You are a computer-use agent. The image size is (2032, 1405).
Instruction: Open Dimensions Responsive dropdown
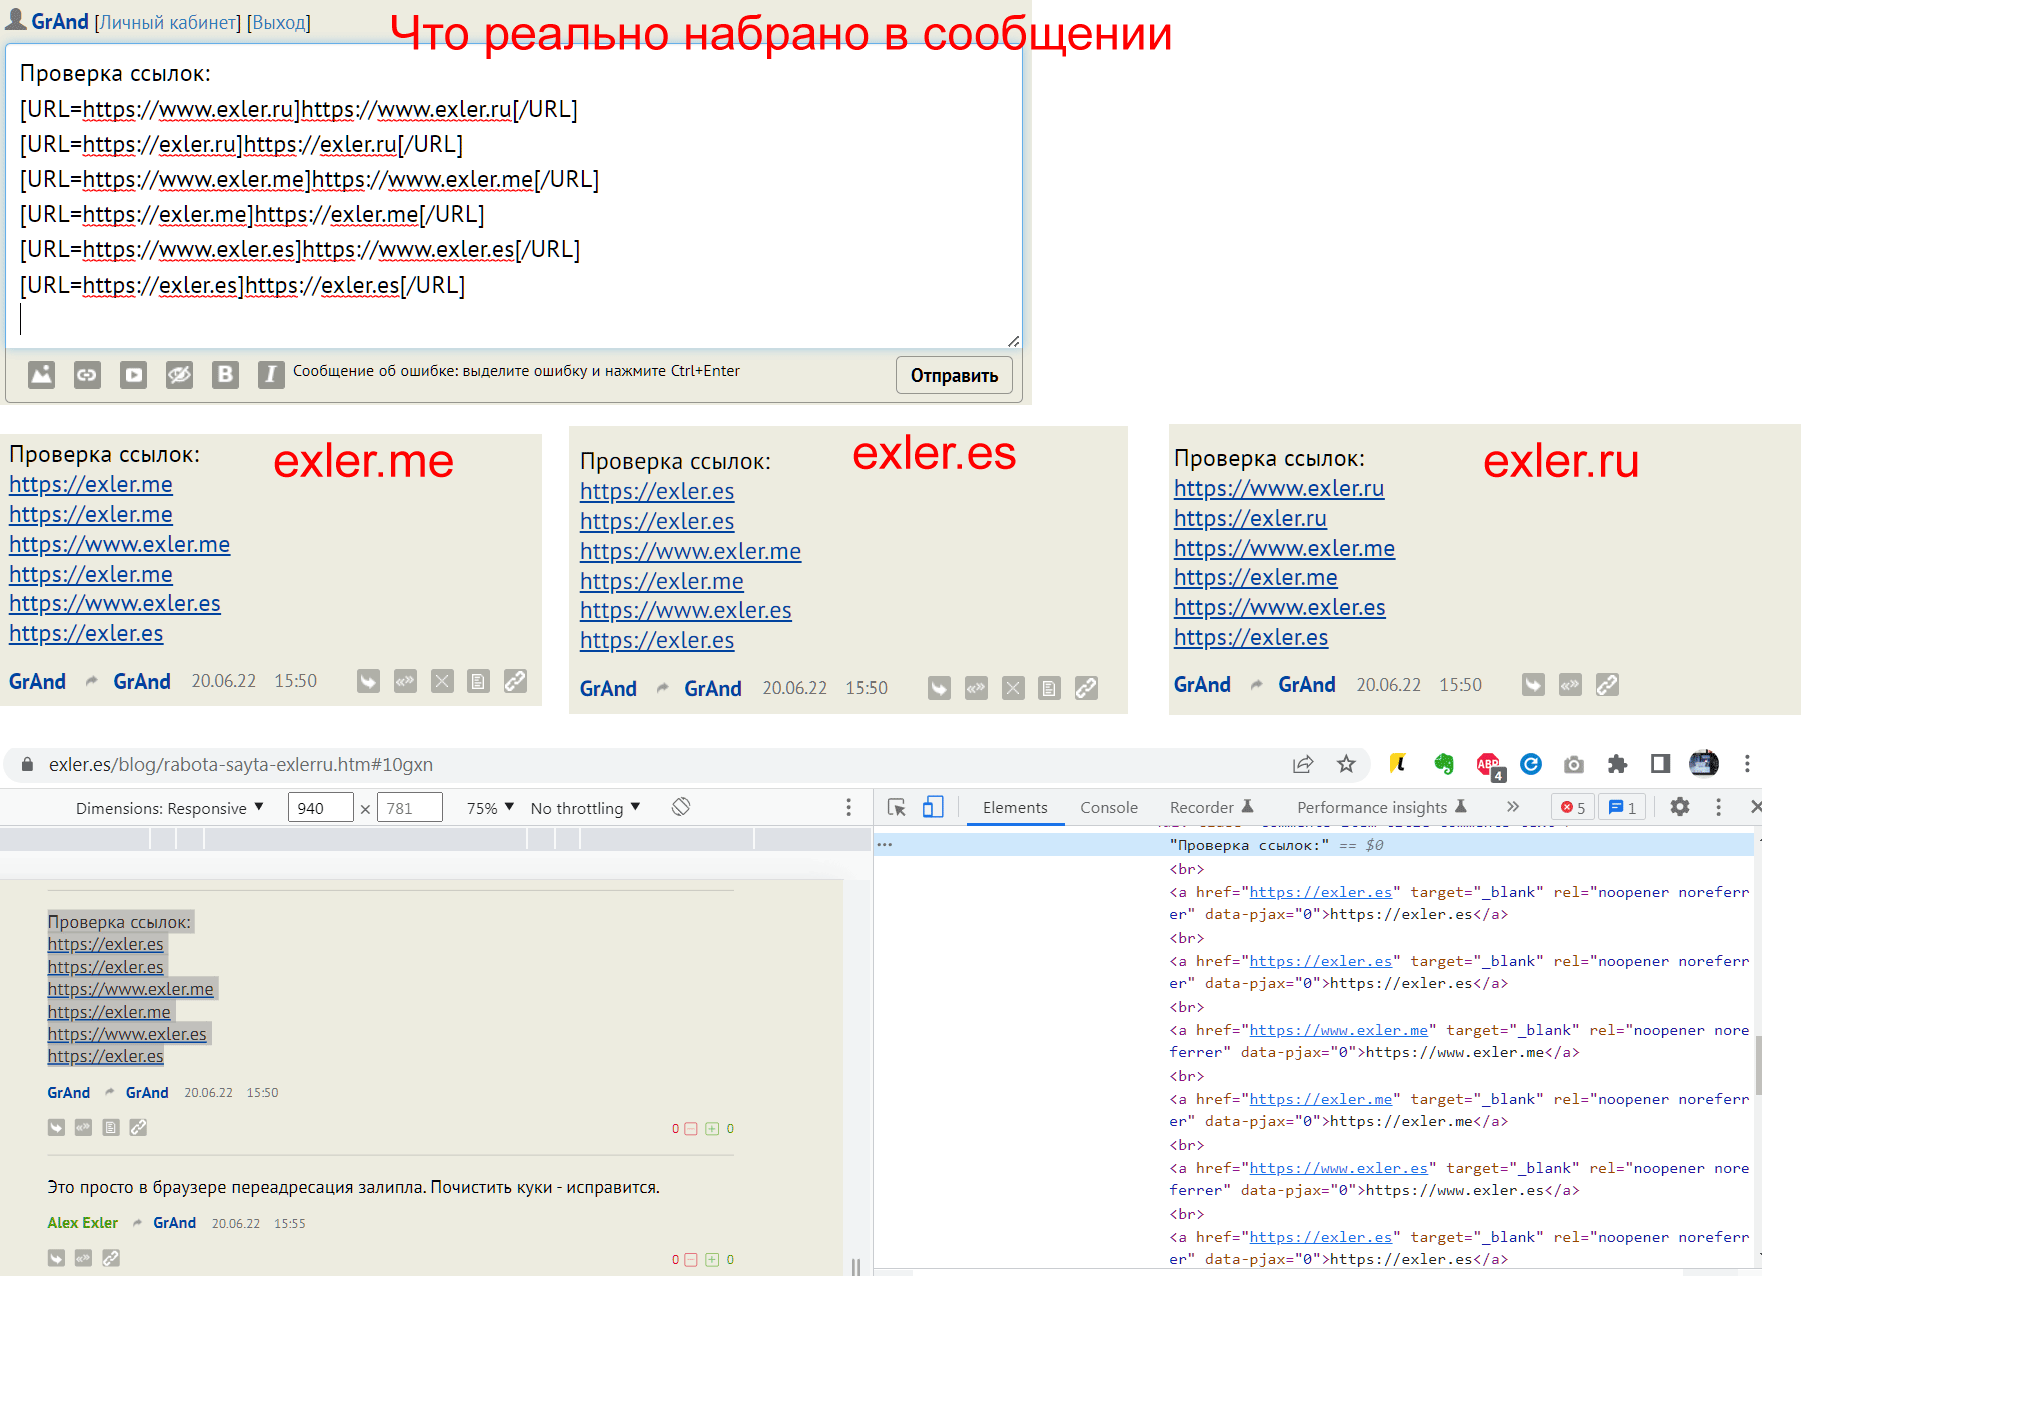point(169,808)
